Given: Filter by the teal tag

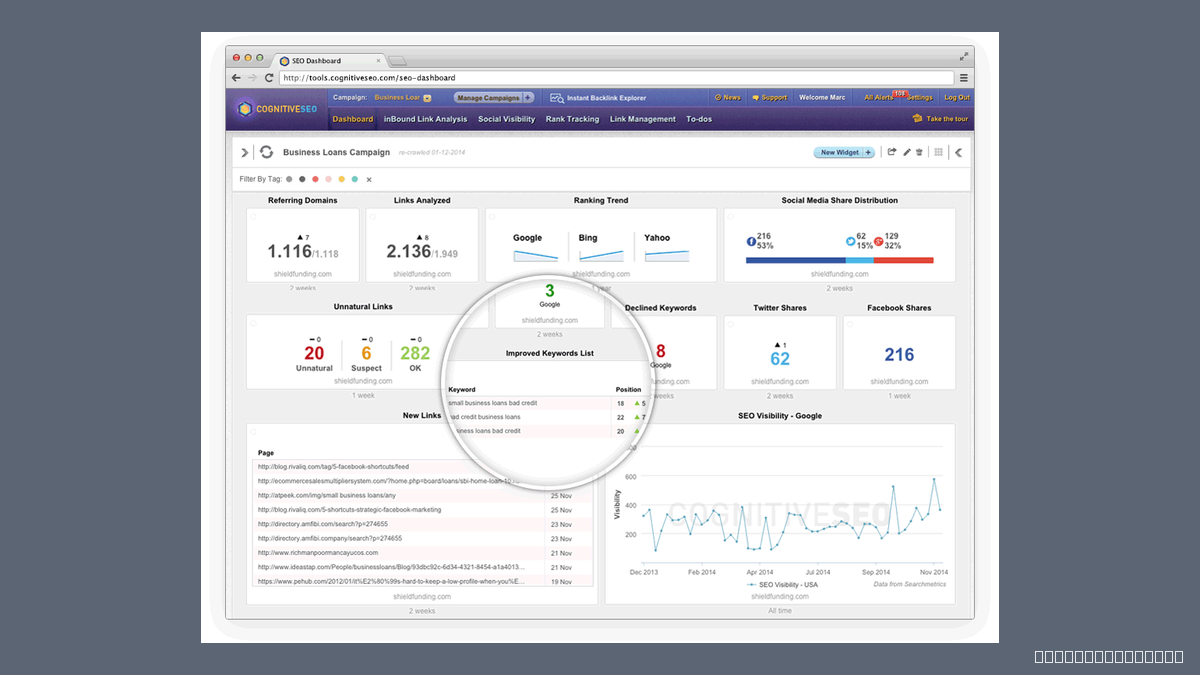Looking at the screenshot, I should click(354, 179).
